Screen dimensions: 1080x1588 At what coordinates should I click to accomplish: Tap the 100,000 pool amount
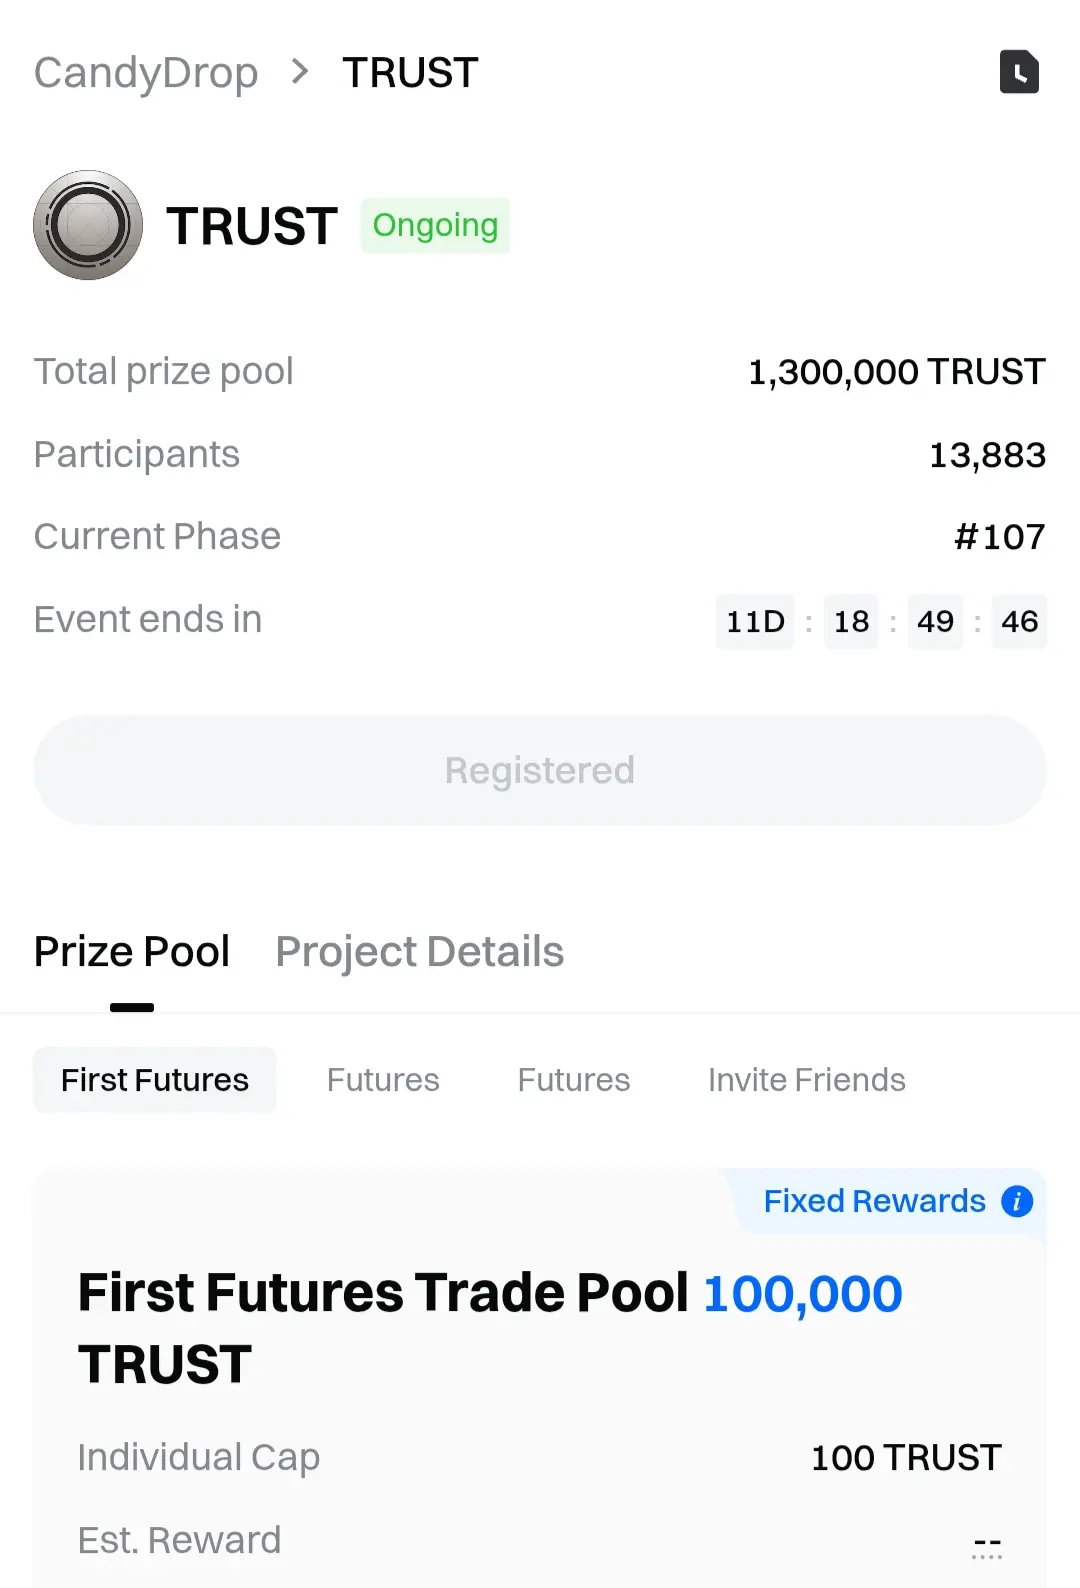[802, 1294]
